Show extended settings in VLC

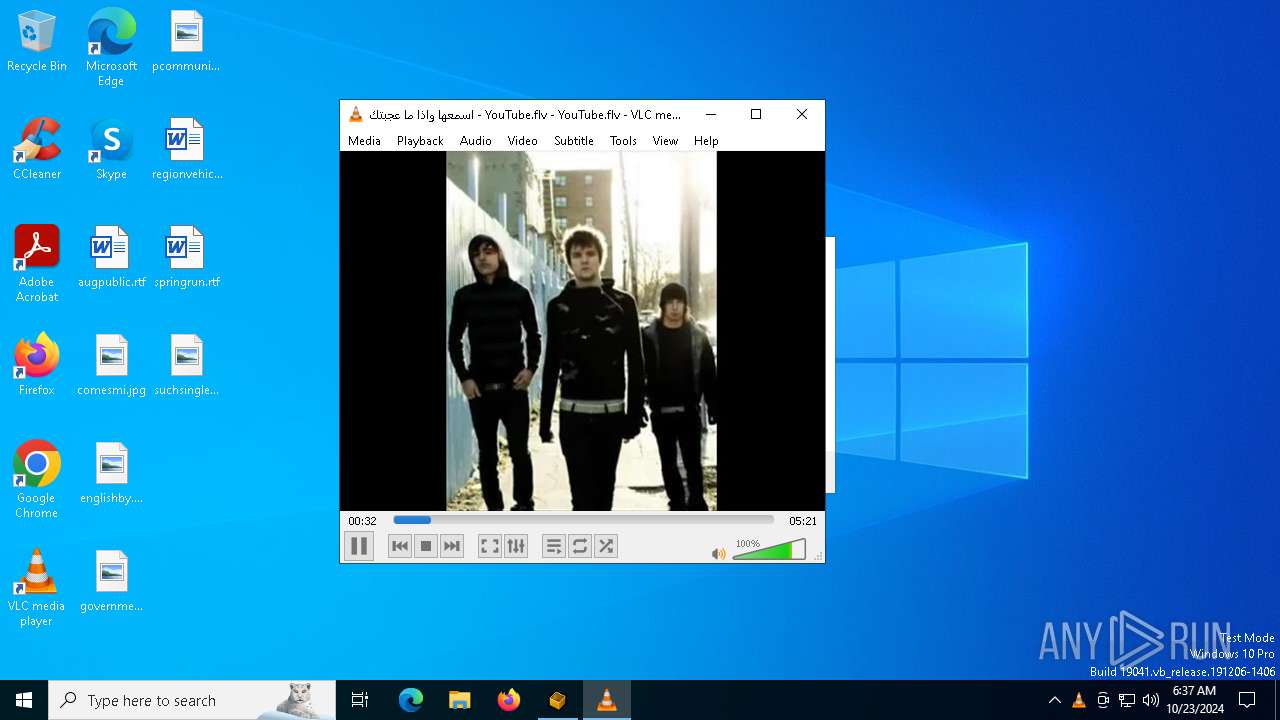tap(516, 546)
